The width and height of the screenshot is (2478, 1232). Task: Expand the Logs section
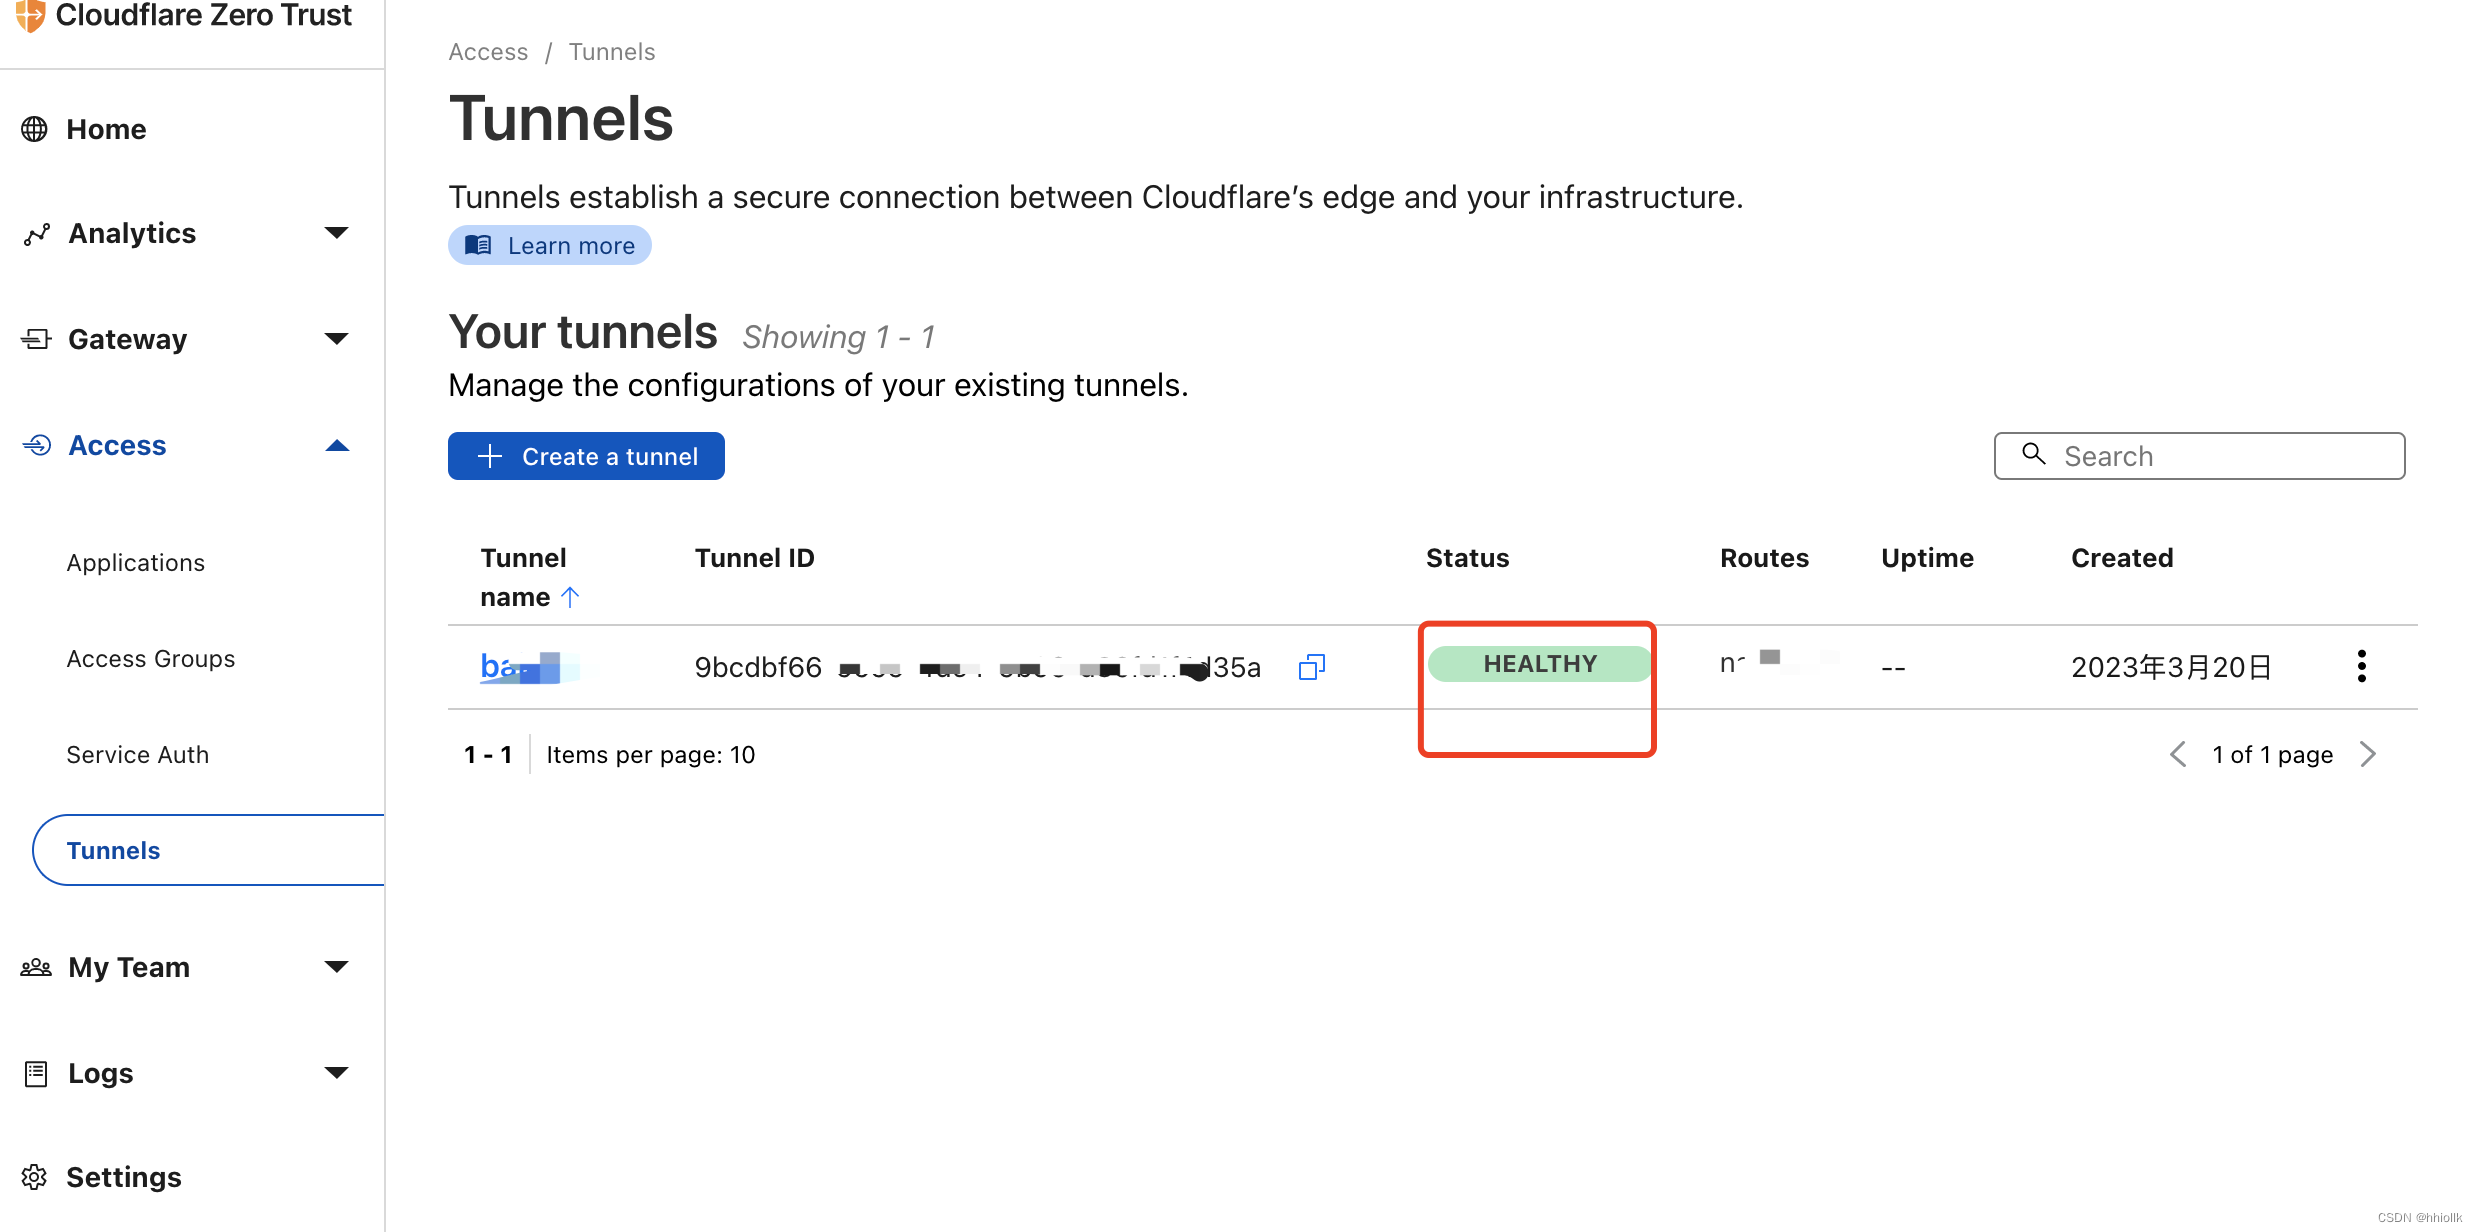(x=337, y=1073)
